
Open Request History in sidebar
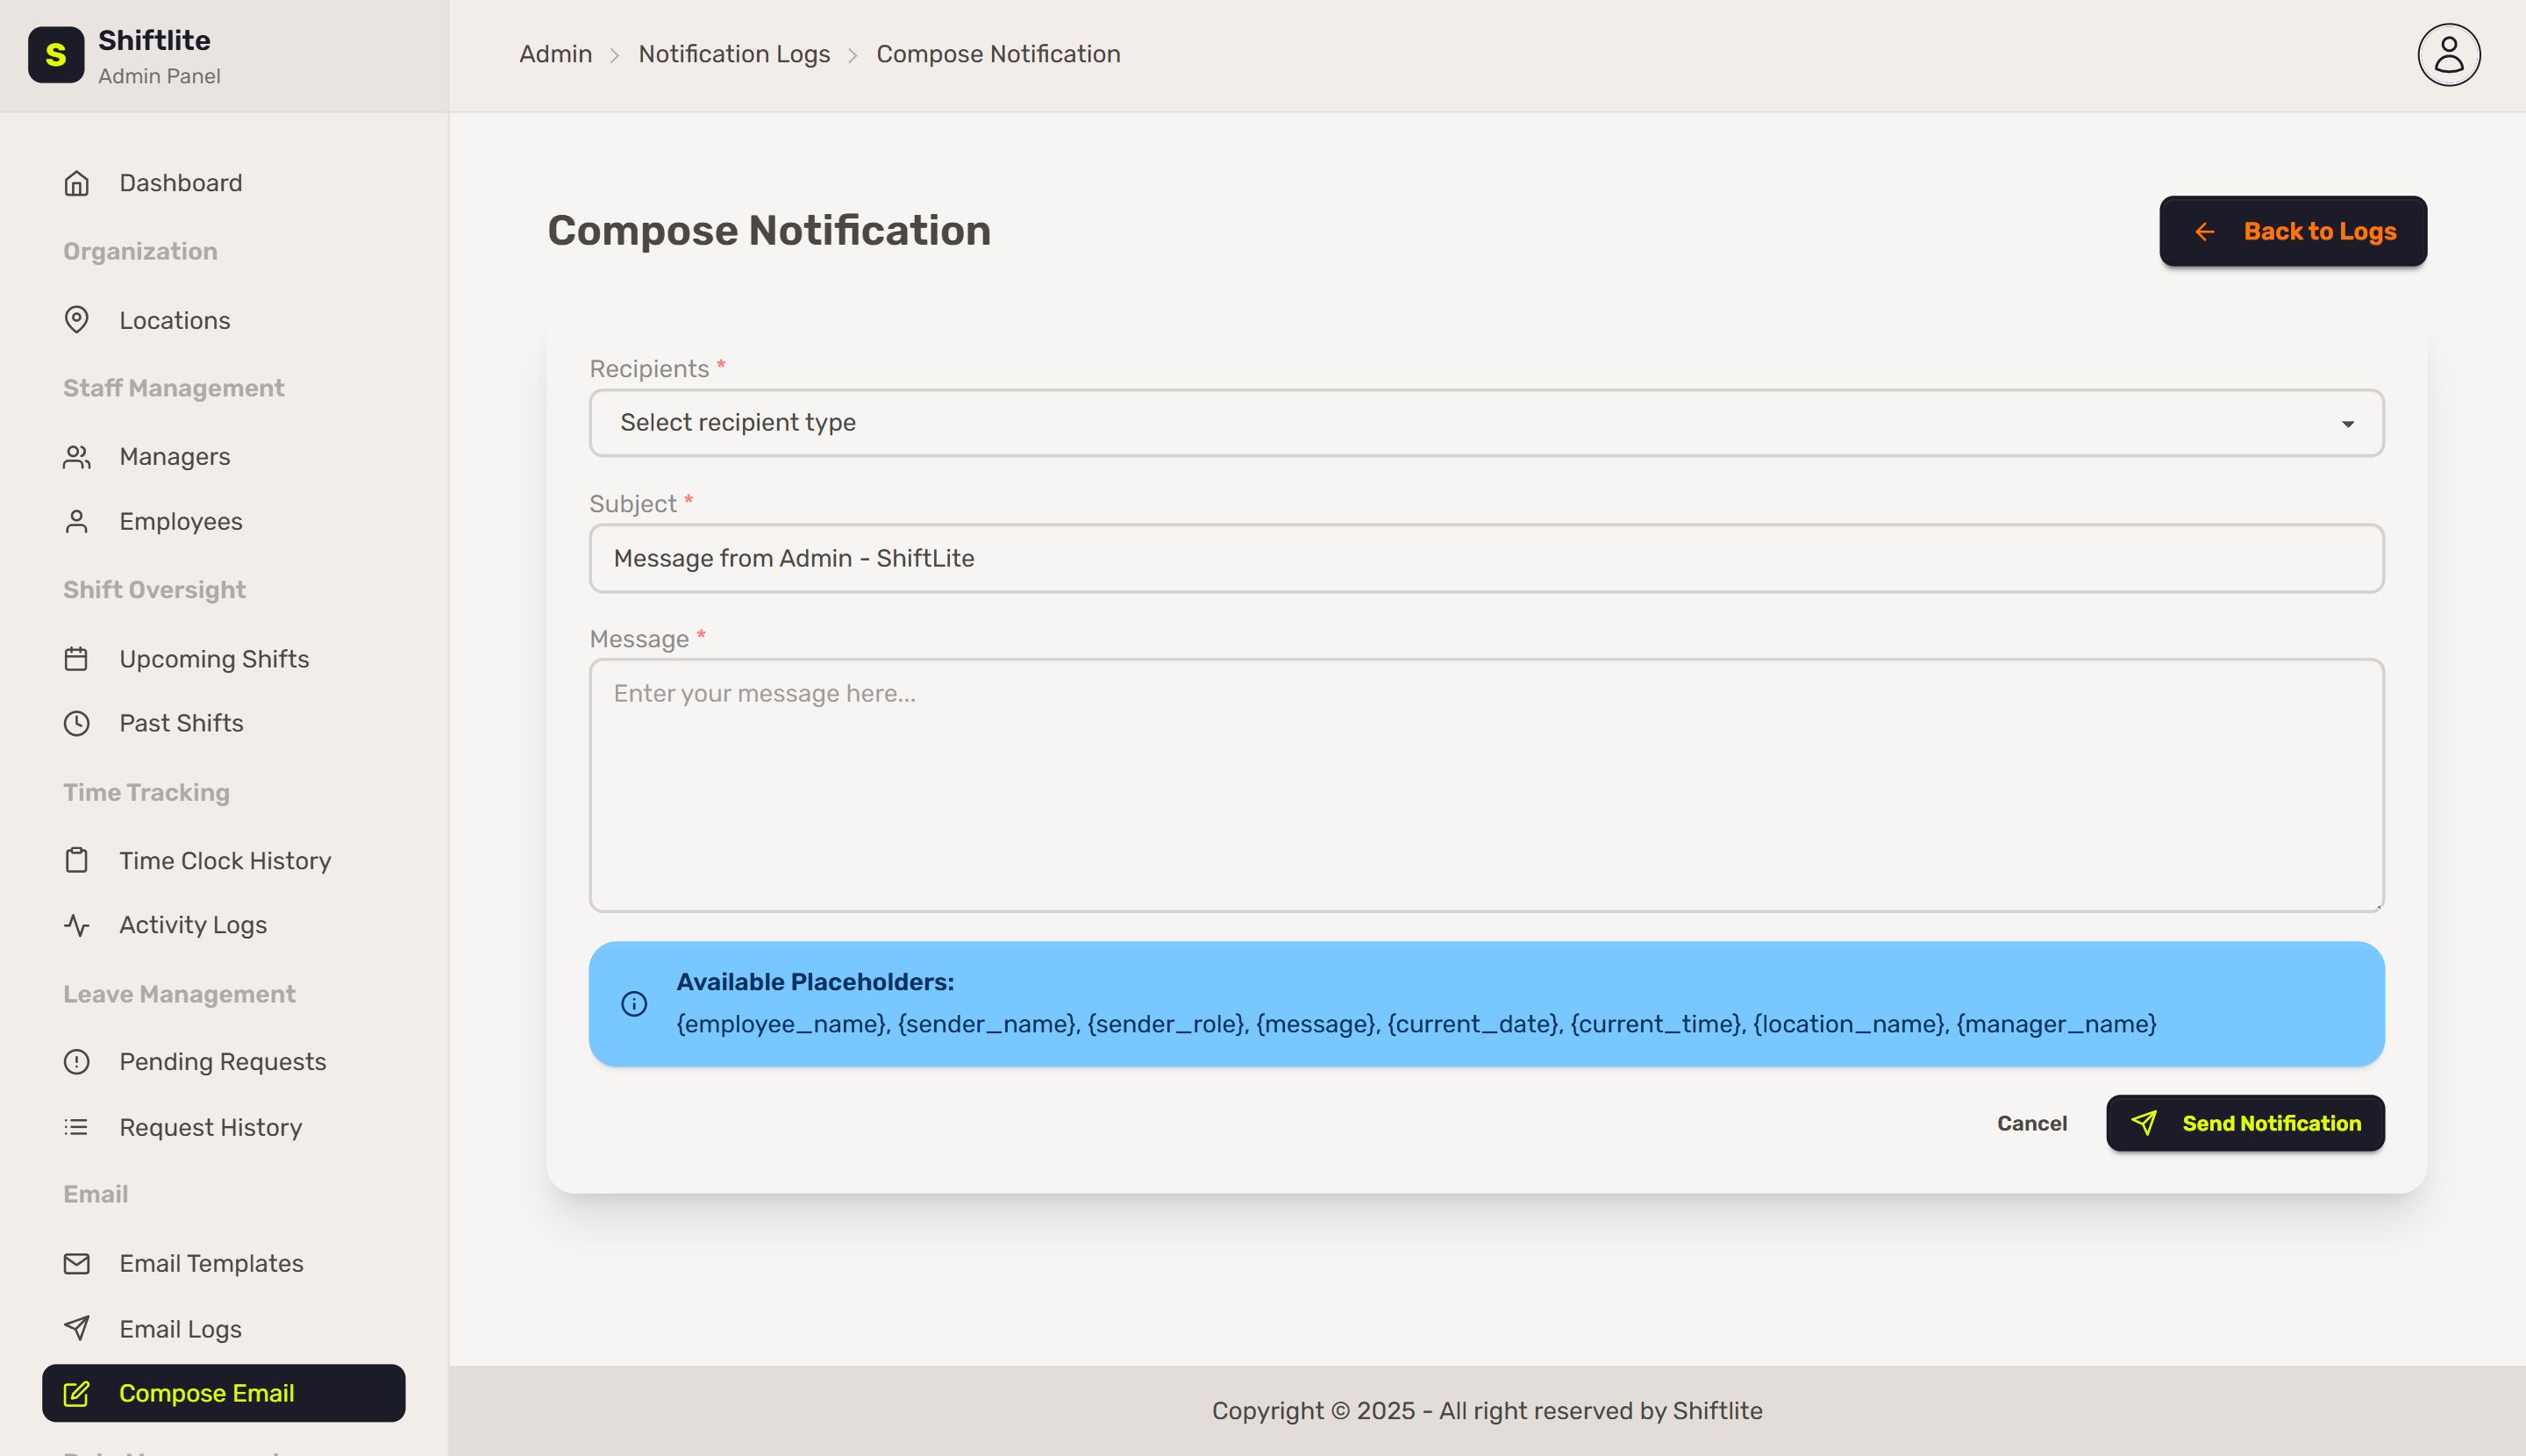click(x=210, y=1127)
